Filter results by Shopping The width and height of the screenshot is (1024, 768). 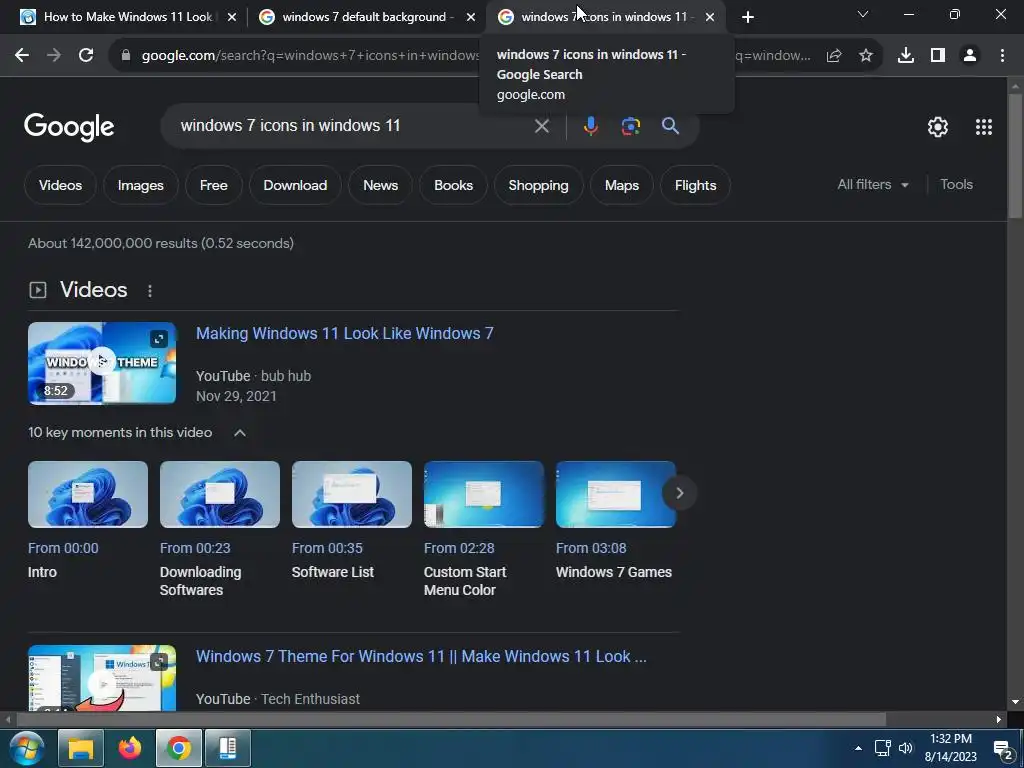538,185
